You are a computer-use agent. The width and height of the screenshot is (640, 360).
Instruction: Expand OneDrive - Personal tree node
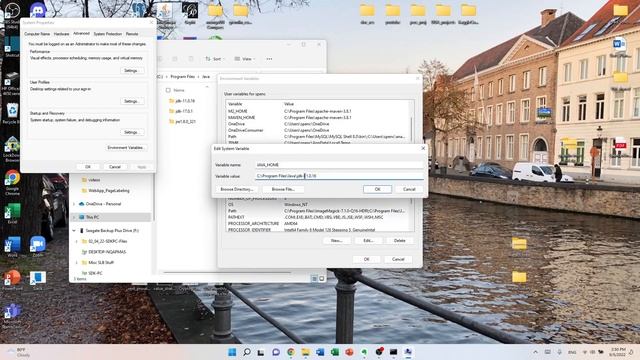(74, 204)
